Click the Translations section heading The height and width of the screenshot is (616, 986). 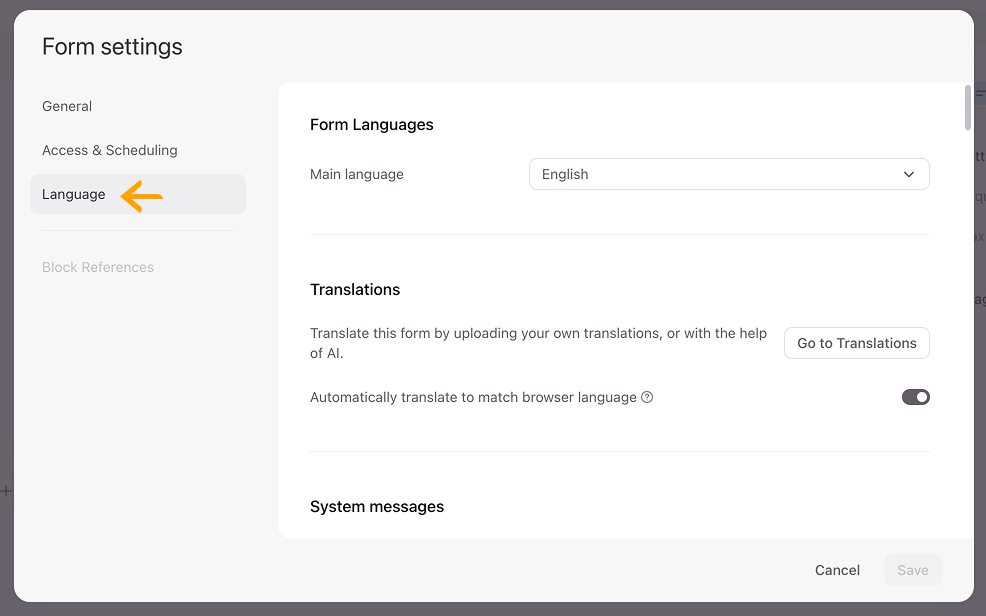pos(355,290)
